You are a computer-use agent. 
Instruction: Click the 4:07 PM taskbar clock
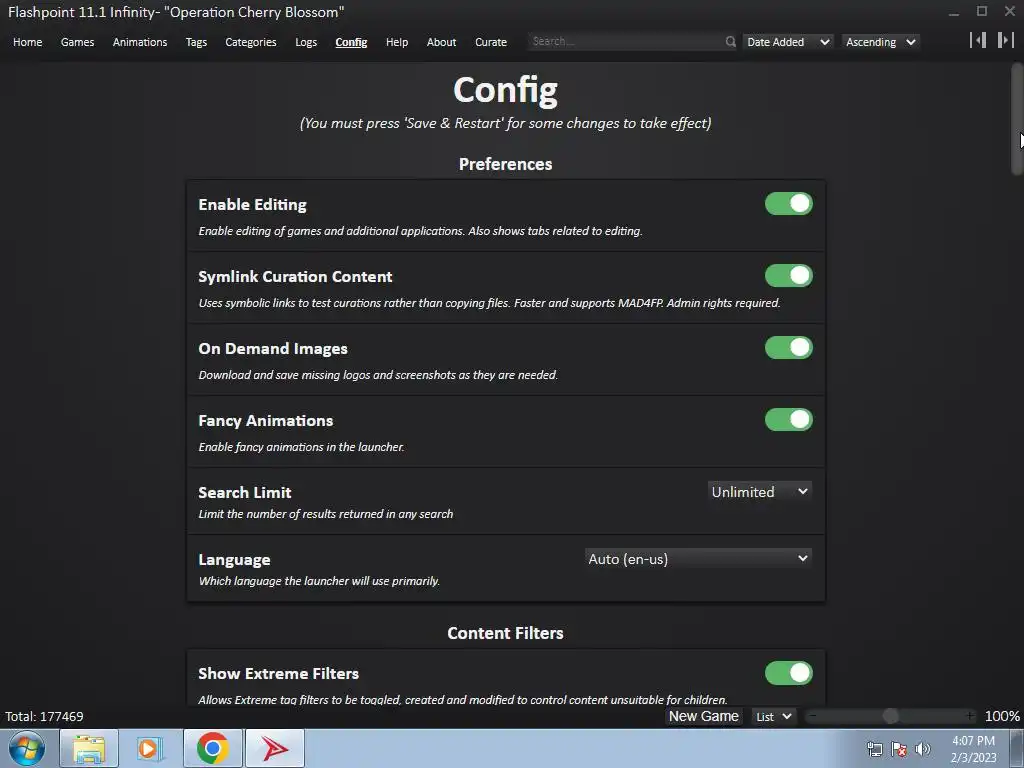pos(973,748)
